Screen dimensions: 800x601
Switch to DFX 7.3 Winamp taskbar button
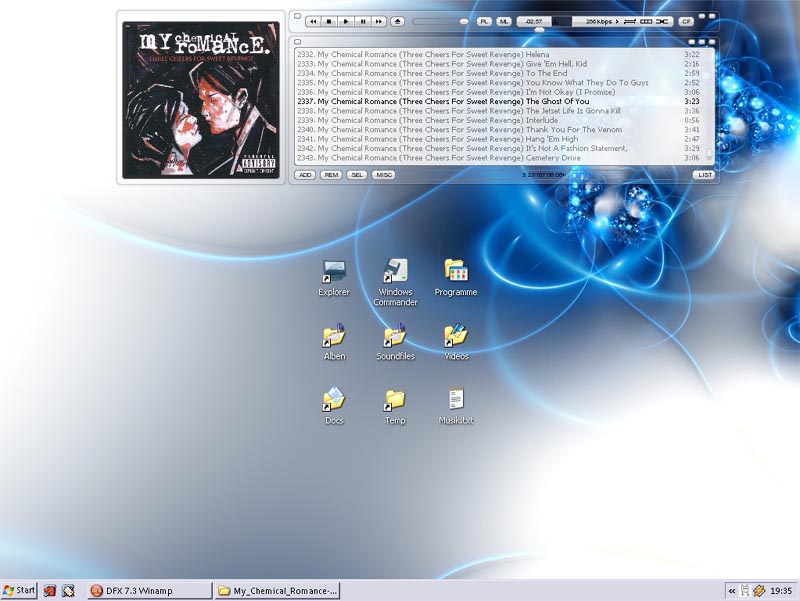[149, 591]
